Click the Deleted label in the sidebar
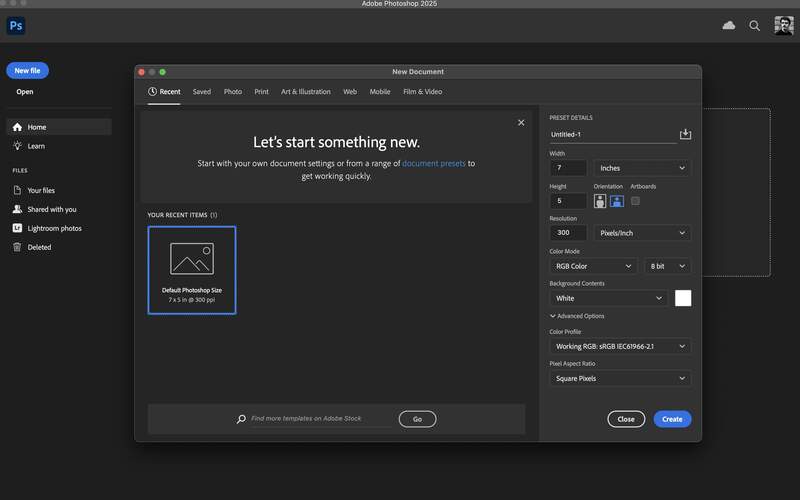800x500 pixels. pyautogui.click(x=39, y=247)
